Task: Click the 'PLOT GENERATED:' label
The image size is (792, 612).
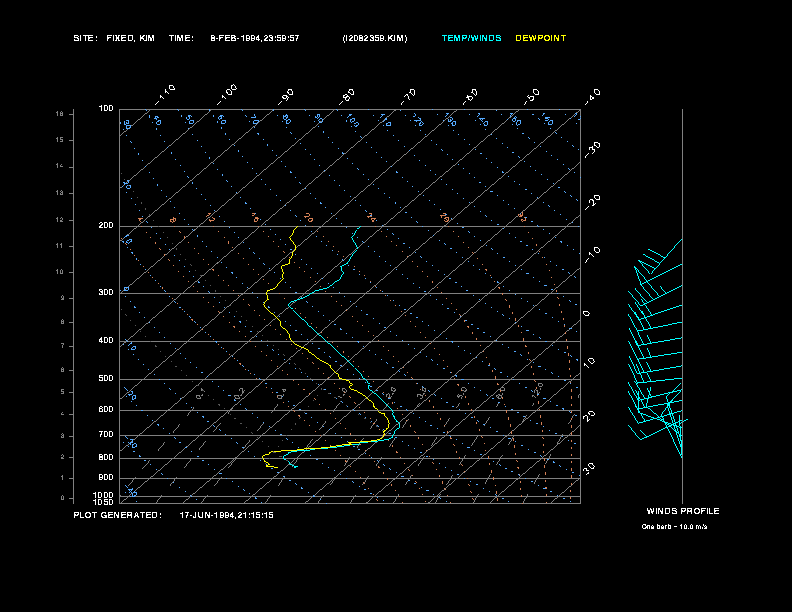Action: (118, 515)
